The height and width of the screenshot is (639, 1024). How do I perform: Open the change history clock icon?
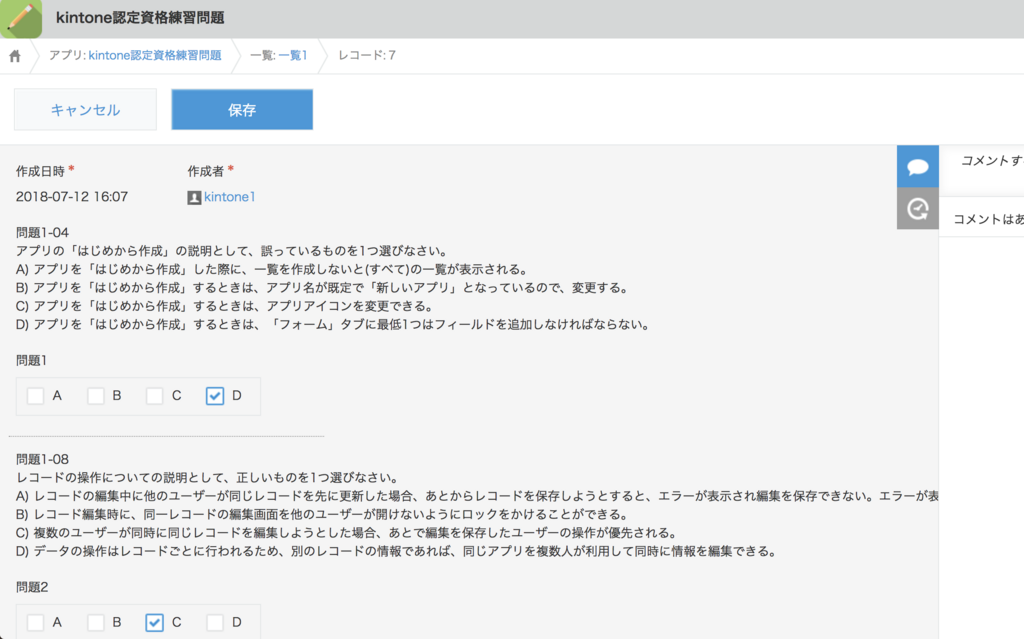point(918,208)
